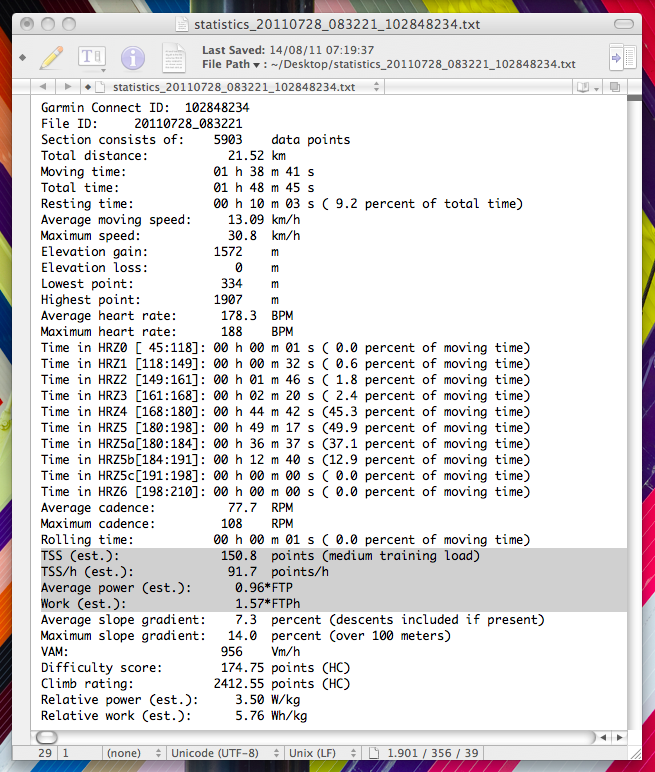
Task: Click the Average heart rate line
Action: [167, 316]
